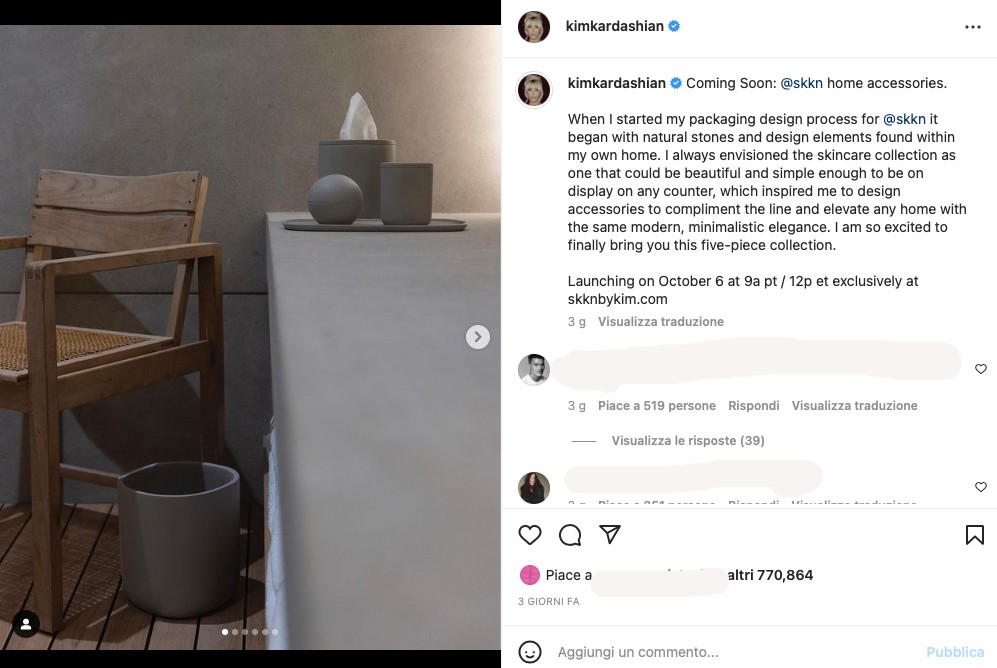997x668 pixels.
Task: Click the tagged-people icon on the photo
Action: (x=25, y=624)
